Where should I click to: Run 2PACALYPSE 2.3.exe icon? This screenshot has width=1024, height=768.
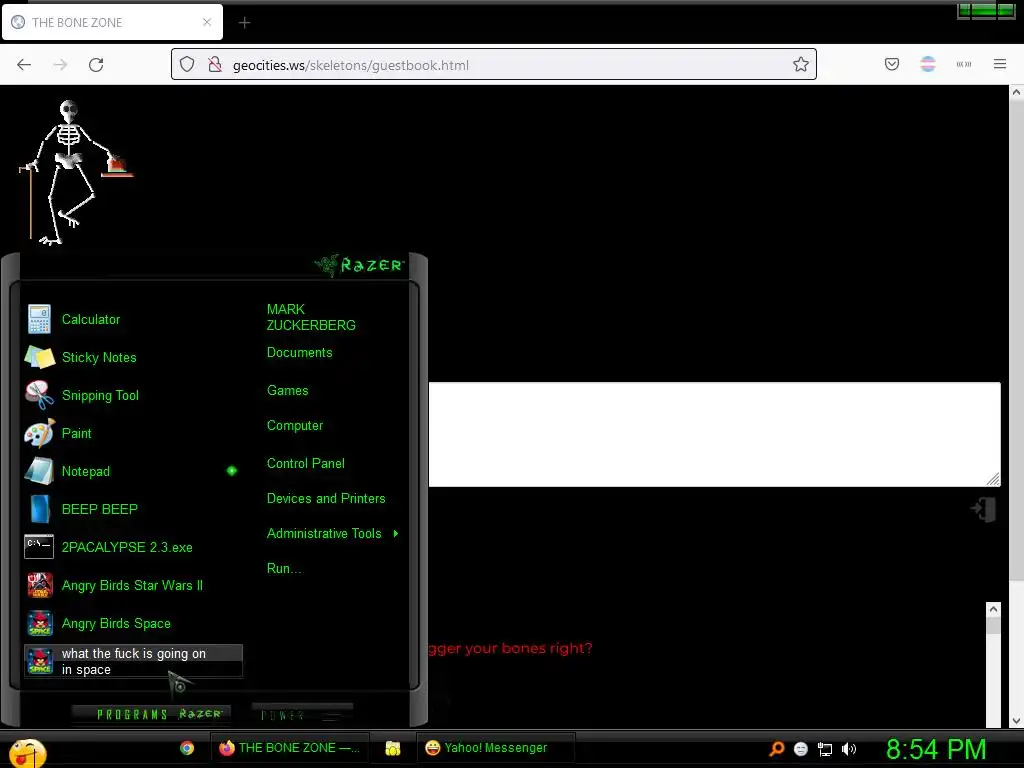point(39,547)
